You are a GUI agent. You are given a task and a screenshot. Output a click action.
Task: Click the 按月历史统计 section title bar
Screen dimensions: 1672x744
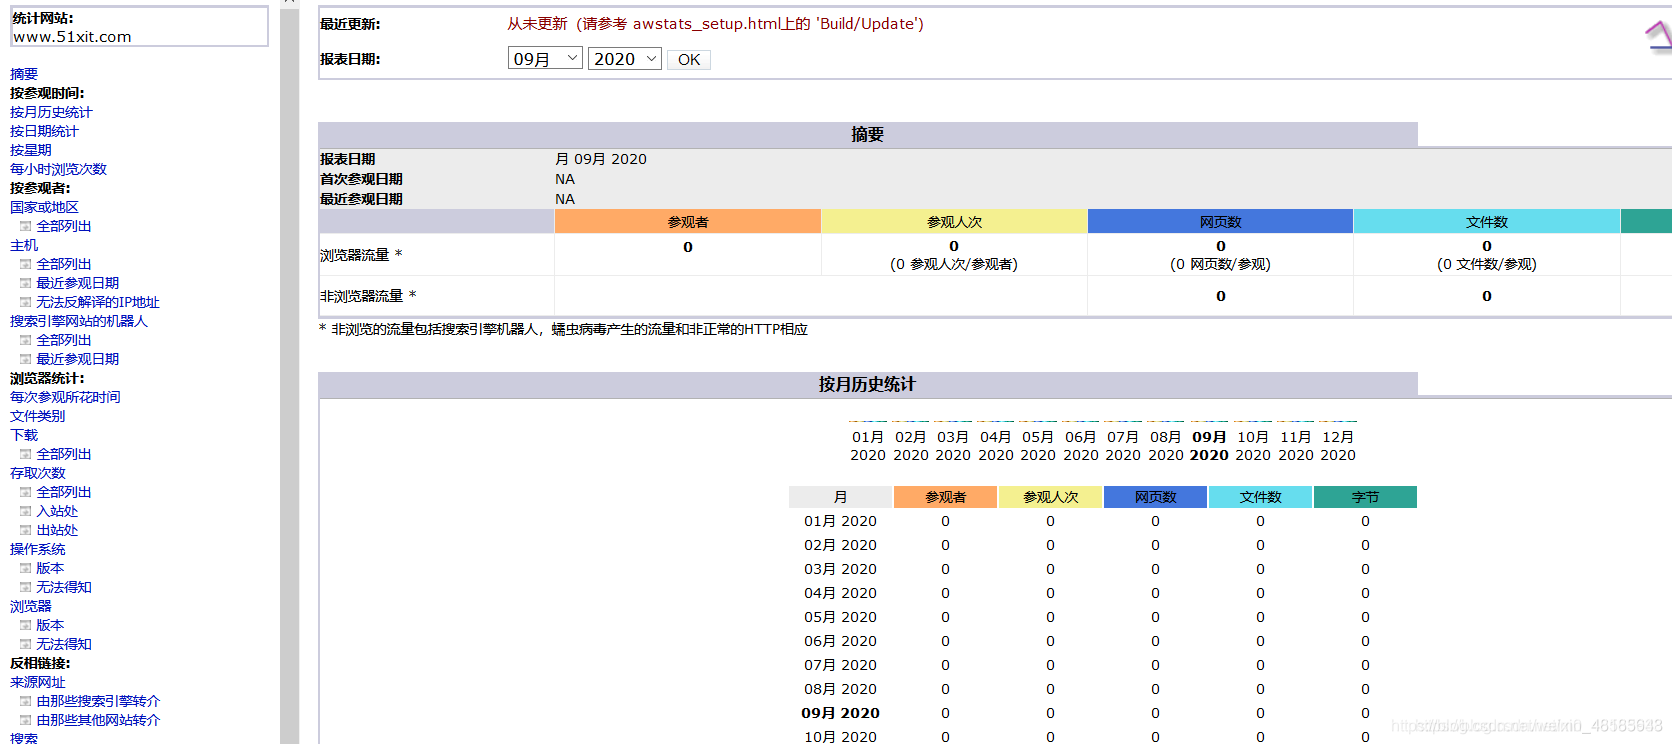868,384
